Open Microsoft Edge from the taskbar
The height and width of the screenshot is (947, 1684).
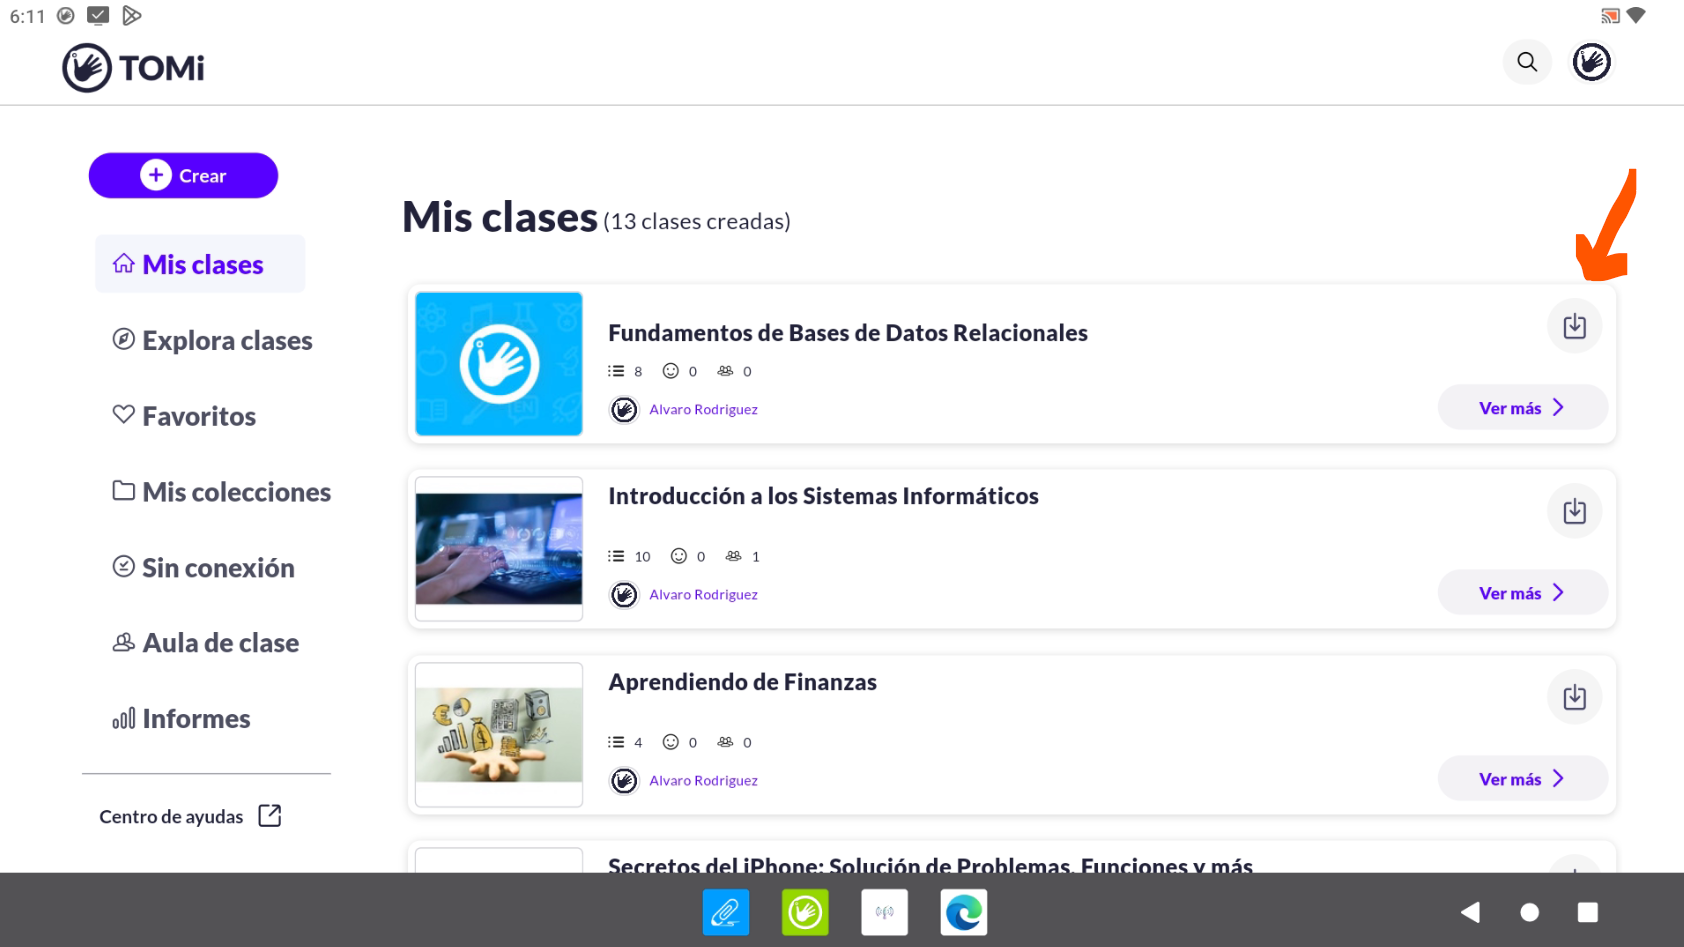click(x=963, y=912)
